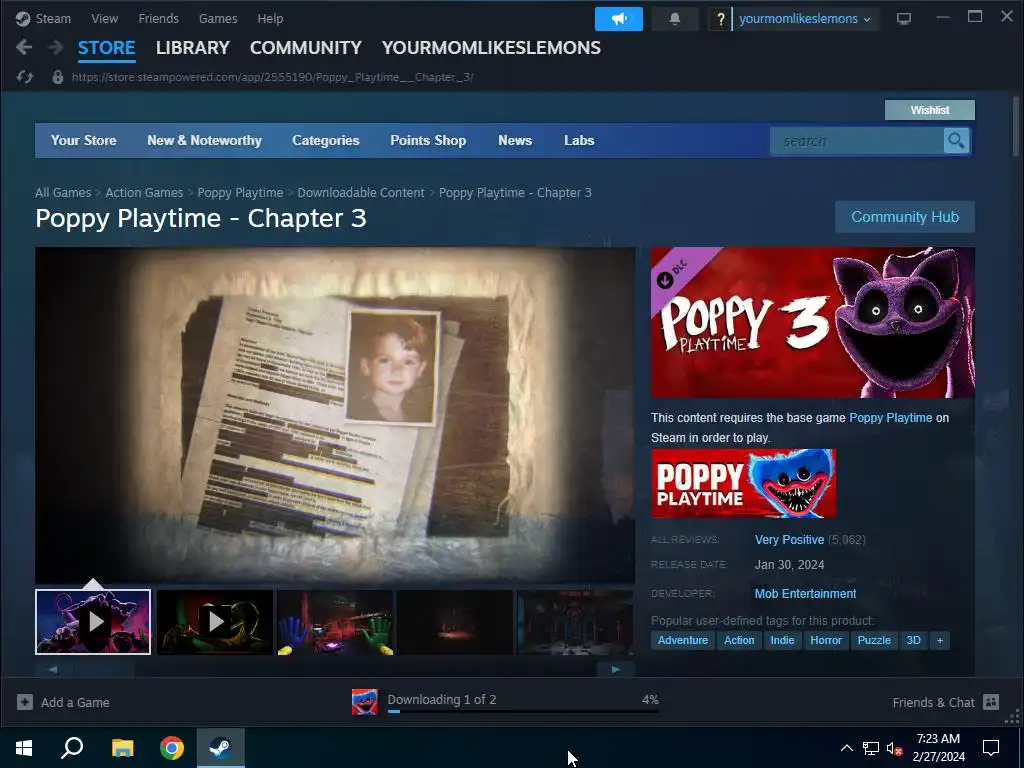Open the notifications bell

675,19
